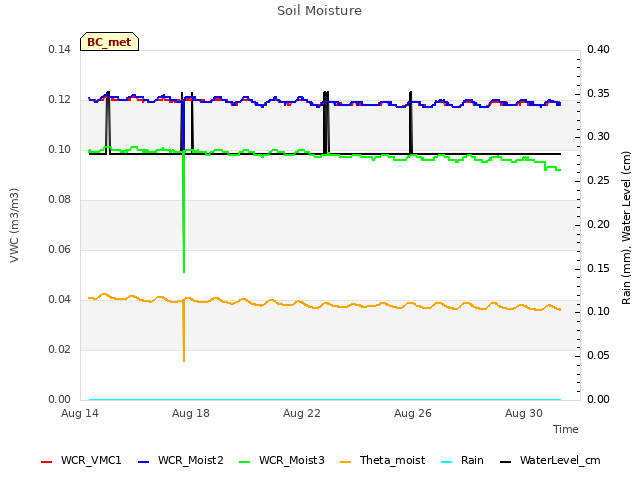Toggle the Rain legend entry

(462, 460)
